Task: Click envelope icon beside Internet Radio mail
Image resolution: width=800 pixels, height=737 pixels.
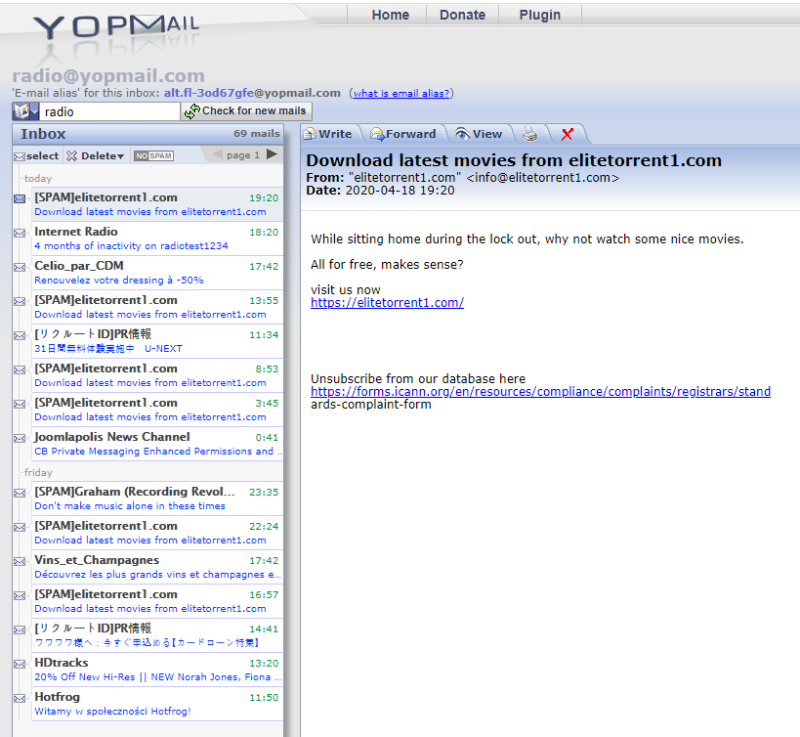Action: point(20,233)
